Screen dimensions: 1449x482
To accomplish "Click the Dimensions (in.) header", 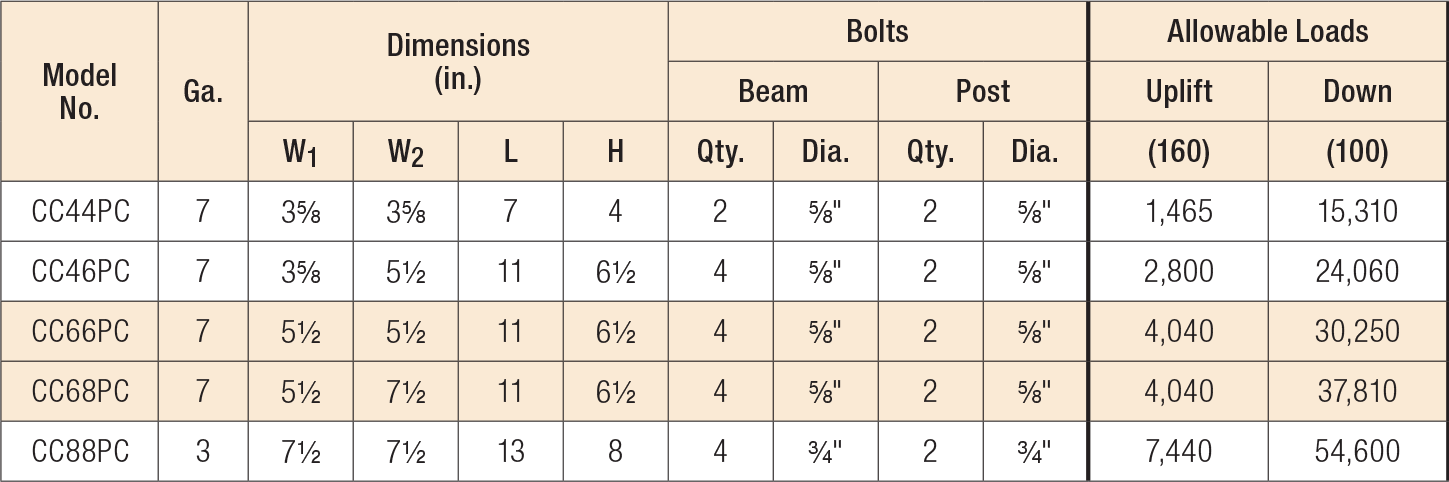I will point(458,61).
